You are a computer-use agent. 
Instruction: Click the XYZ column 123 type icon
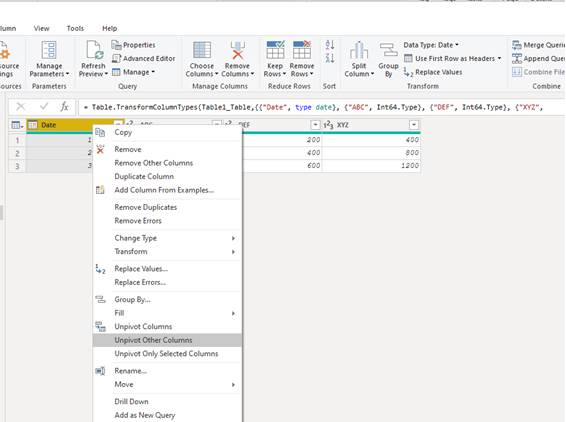click(328, 125)
